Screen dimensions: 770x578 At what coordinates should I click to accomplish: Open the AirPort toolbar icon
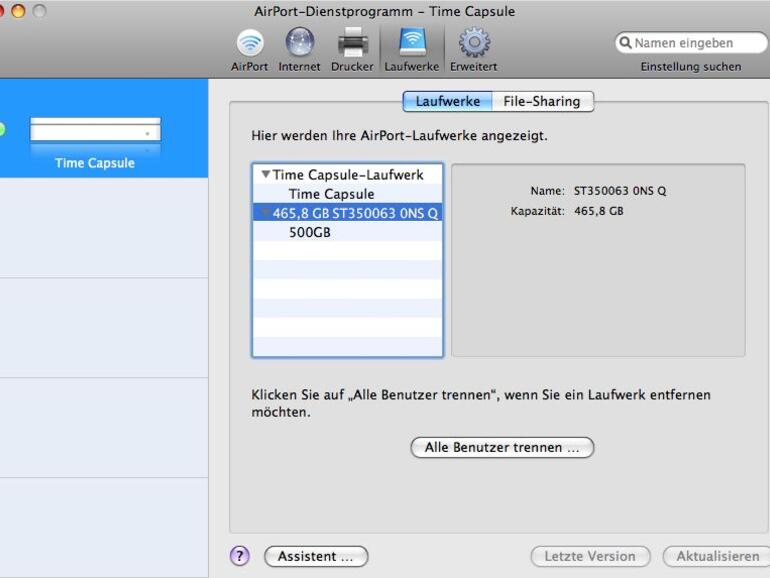249,44
